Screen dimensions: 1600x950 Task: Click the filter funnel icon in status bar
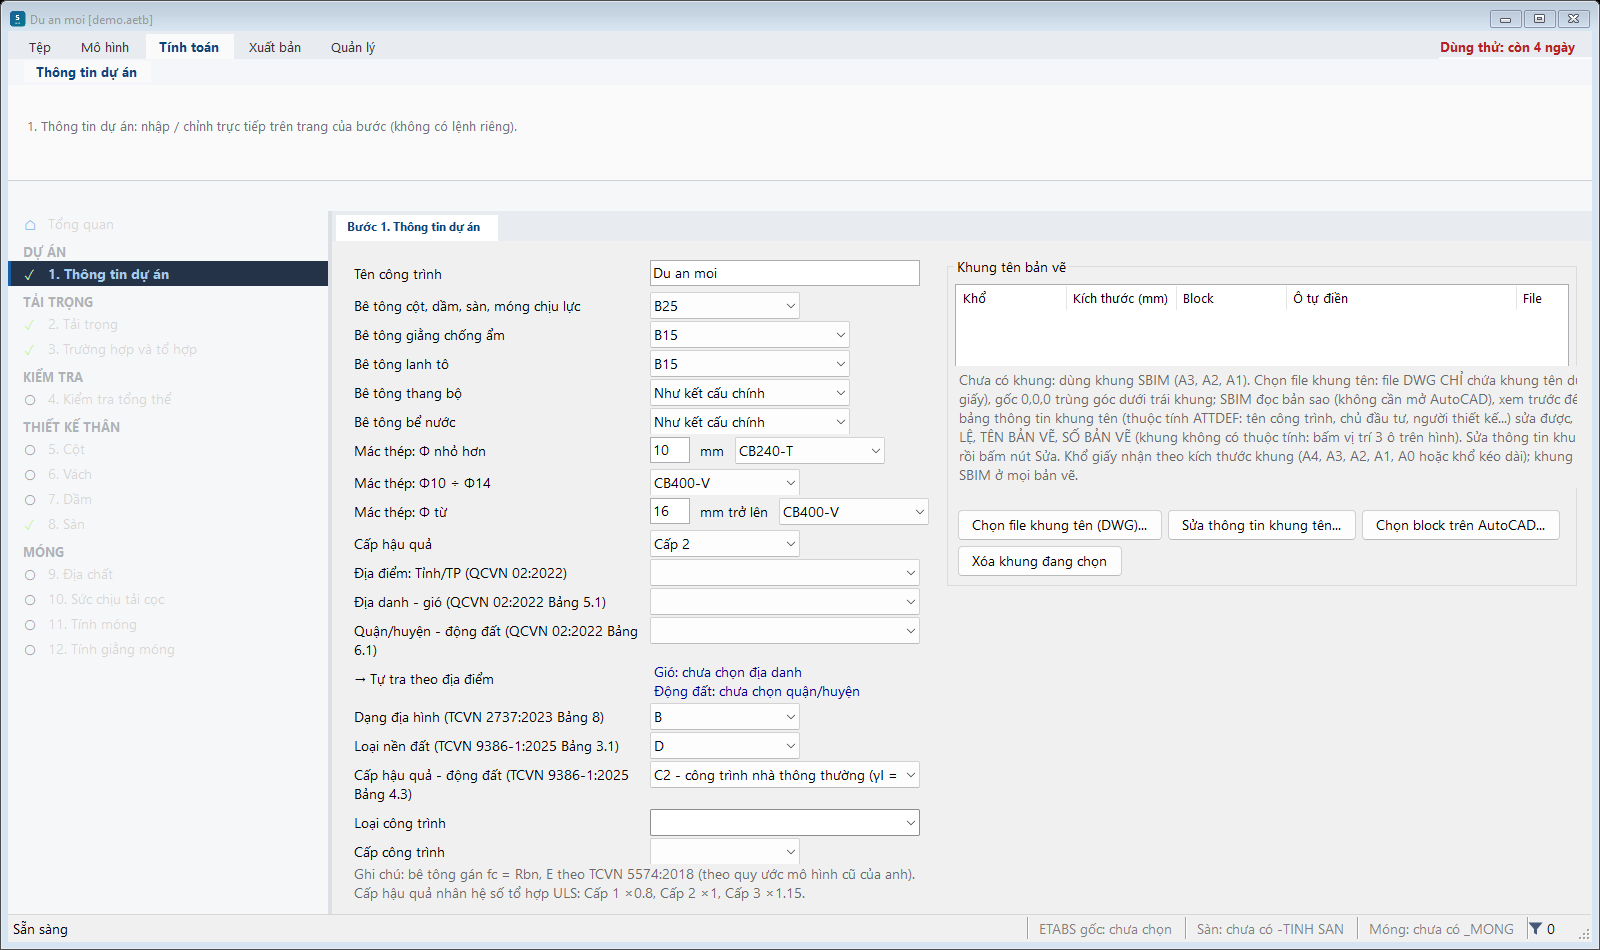click(1535, 929)
